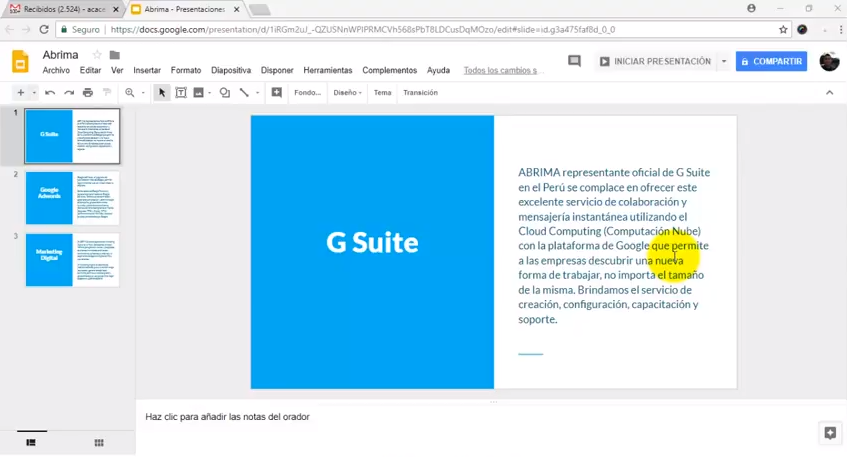The image size is (847, 457).
Task: Collapse the menus with the chevron
Action: coord(830,93)
